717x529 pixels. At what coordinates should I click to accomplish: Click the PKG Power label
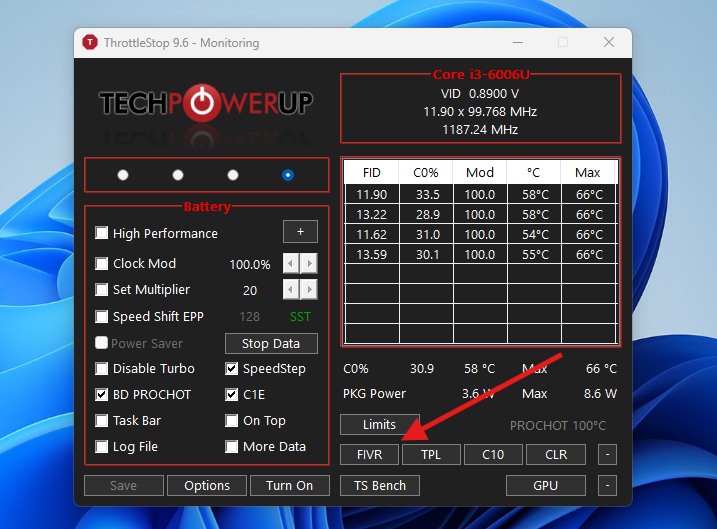click(x=375, y=394)
